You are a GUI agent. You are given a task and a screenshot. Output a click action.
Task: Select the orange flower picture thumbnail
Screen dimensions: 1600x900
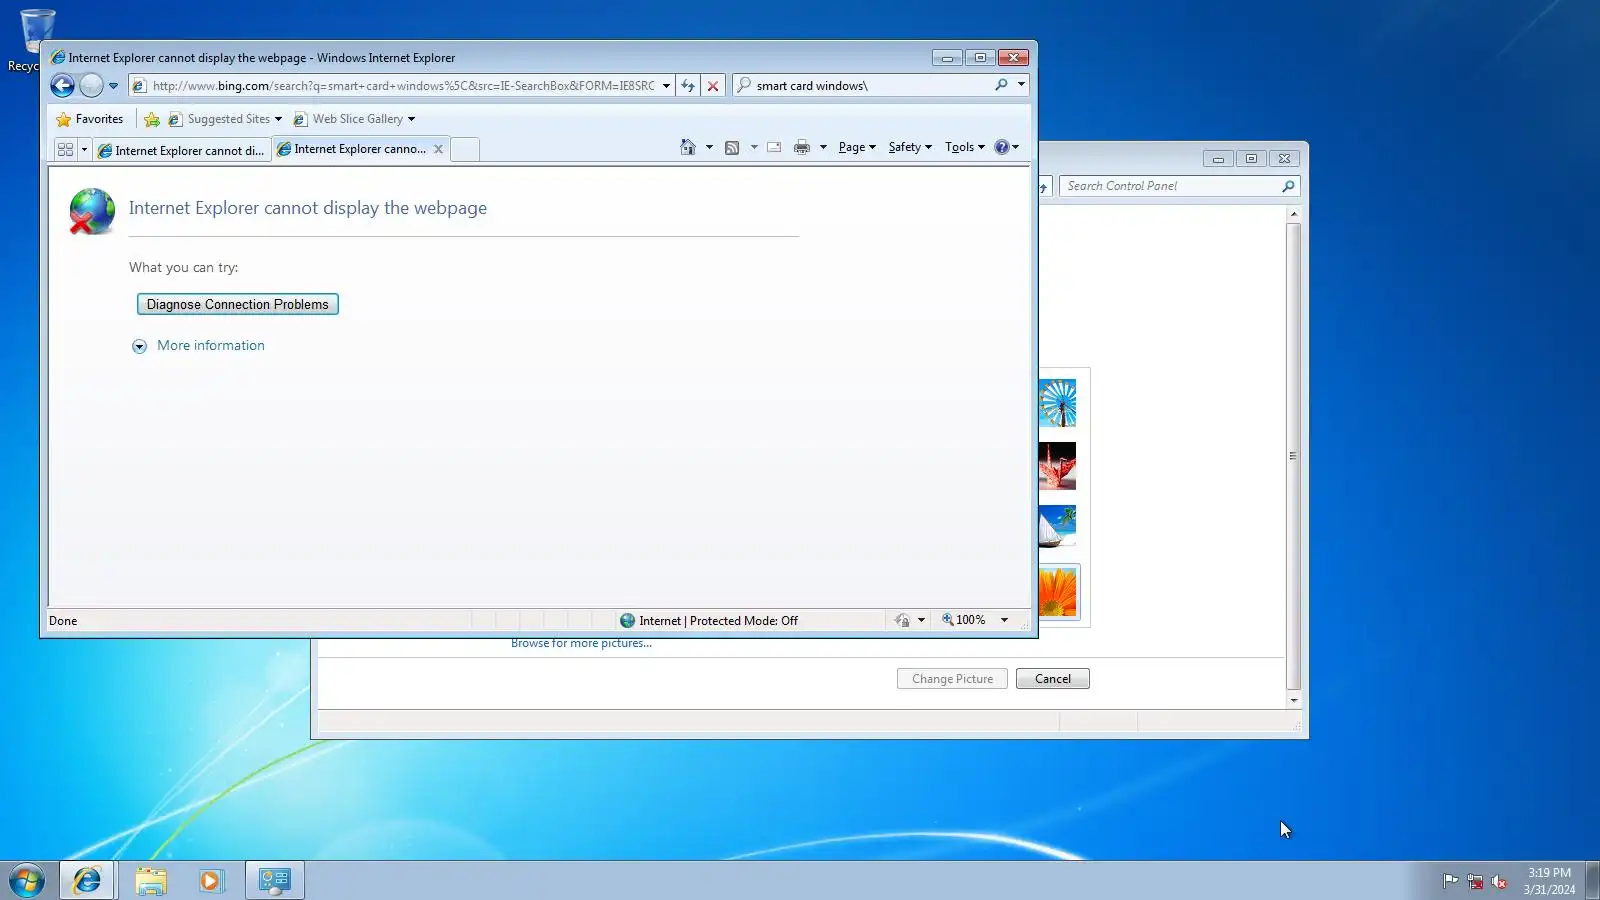(x=1058, y=592)
